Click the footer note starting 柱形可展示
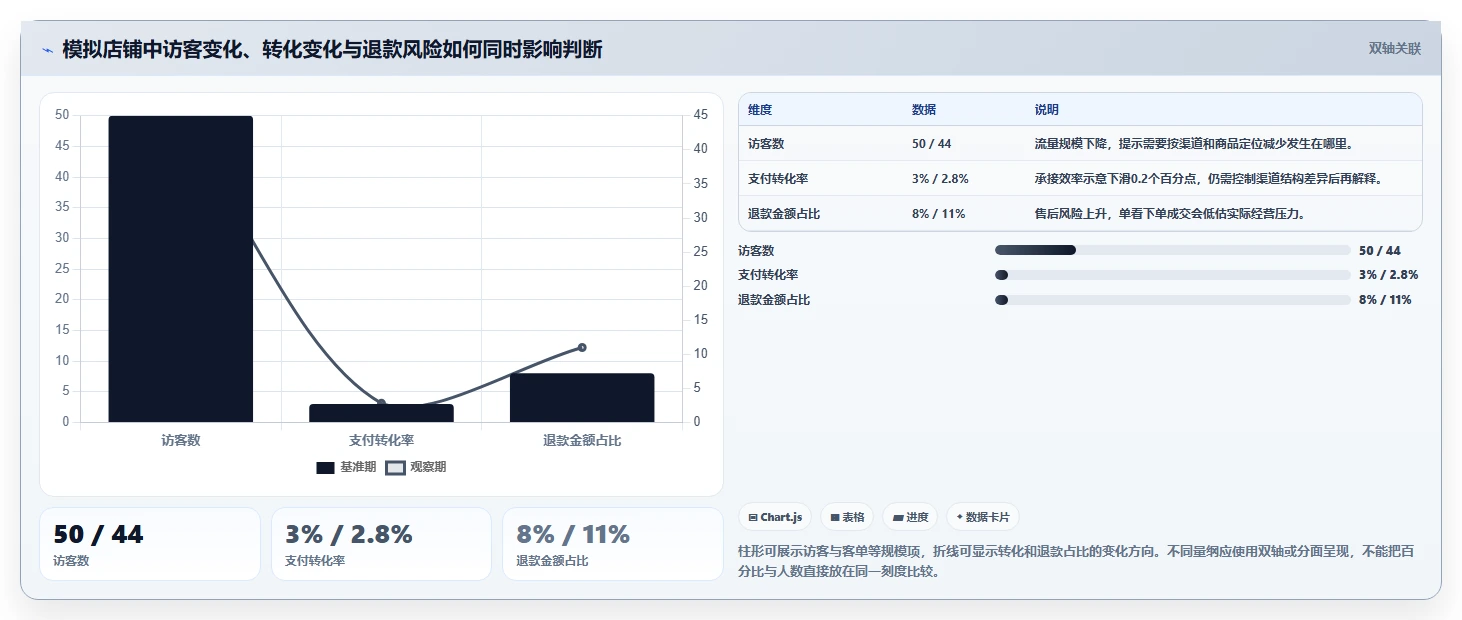The height and width of the screenshot is (620, 1462). pyautogui.click(x=1075, y=562)
